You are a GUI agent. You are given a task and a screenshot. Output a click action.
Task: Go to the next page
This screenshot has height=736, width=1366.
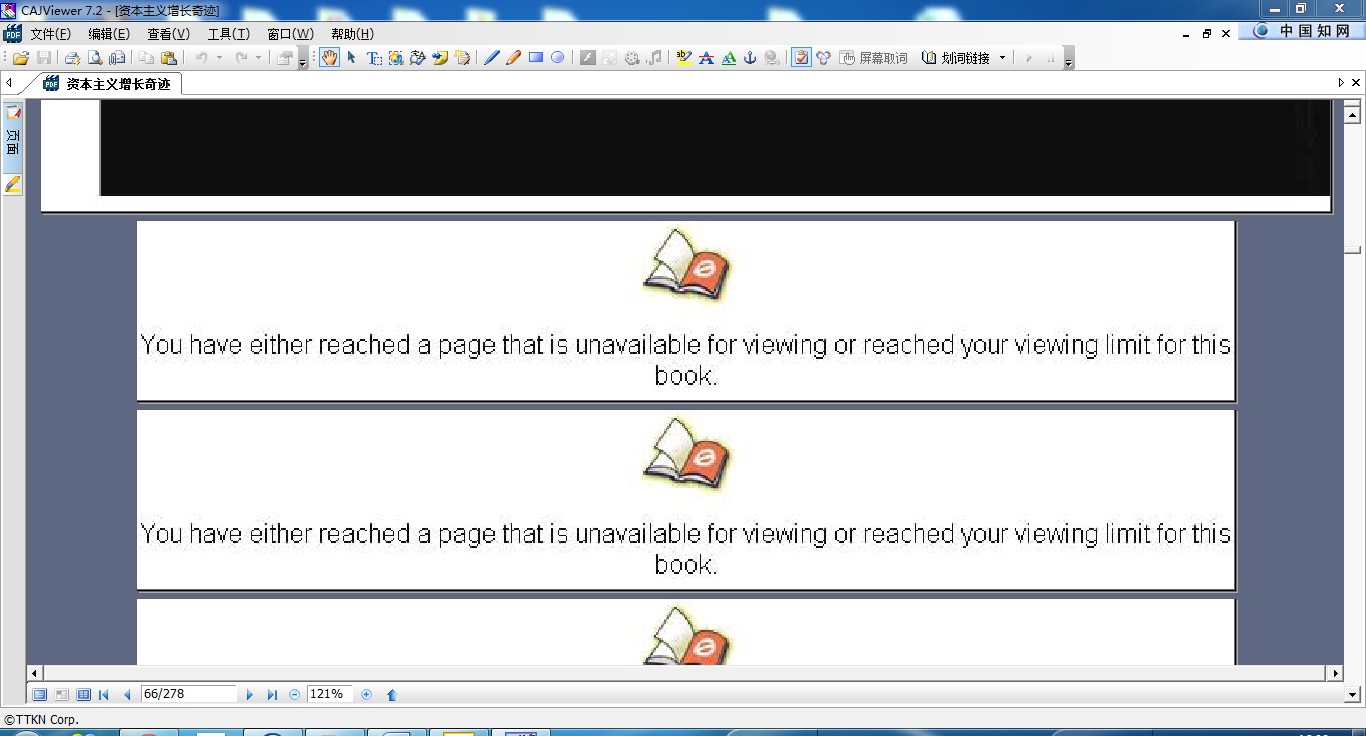coord(249,694)
